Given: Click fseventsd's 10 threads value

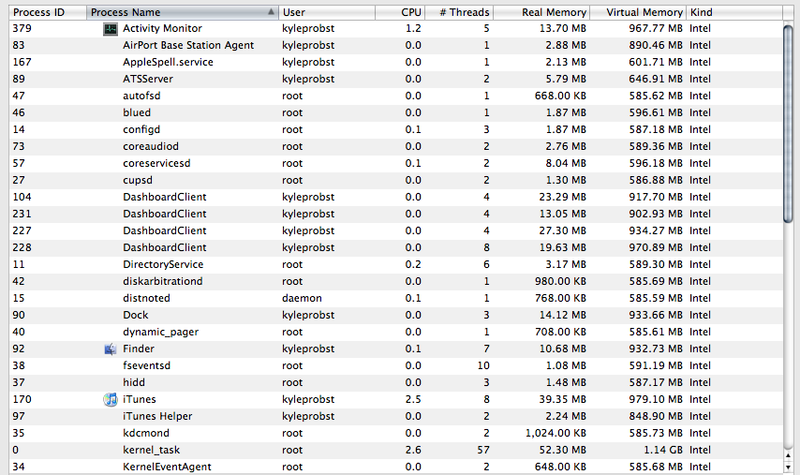Looking at the screenshot, I should coord(483,366).
